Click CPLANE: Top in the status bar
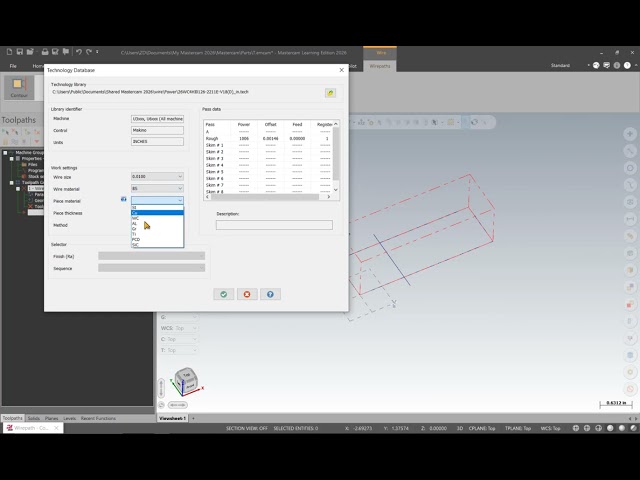640x480 pixels. pos(482,428)
